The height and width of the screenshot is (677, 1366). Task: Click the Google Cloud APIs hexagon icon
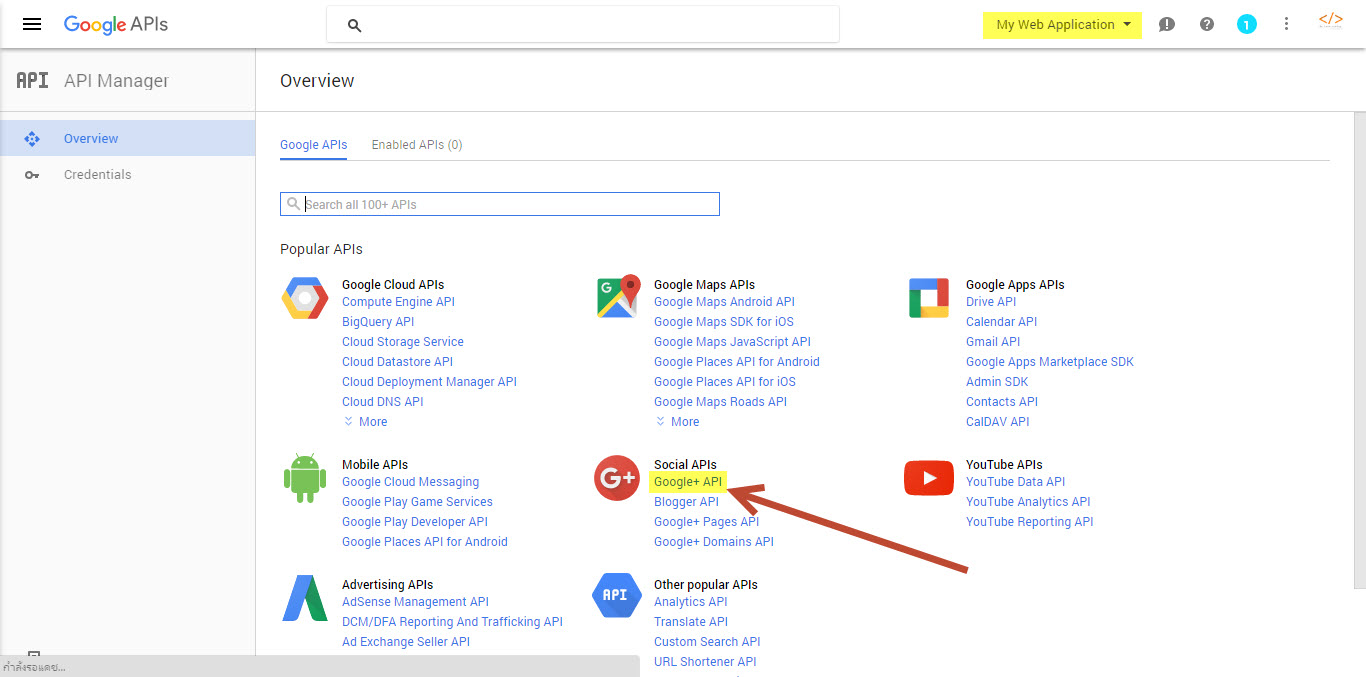[x=305, y=298]
